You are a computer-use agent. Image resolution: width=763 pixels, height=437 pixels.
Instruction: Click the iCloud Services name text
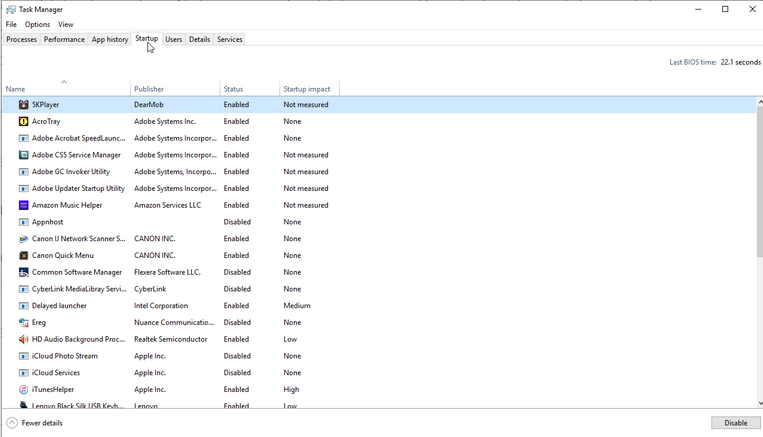56,373
